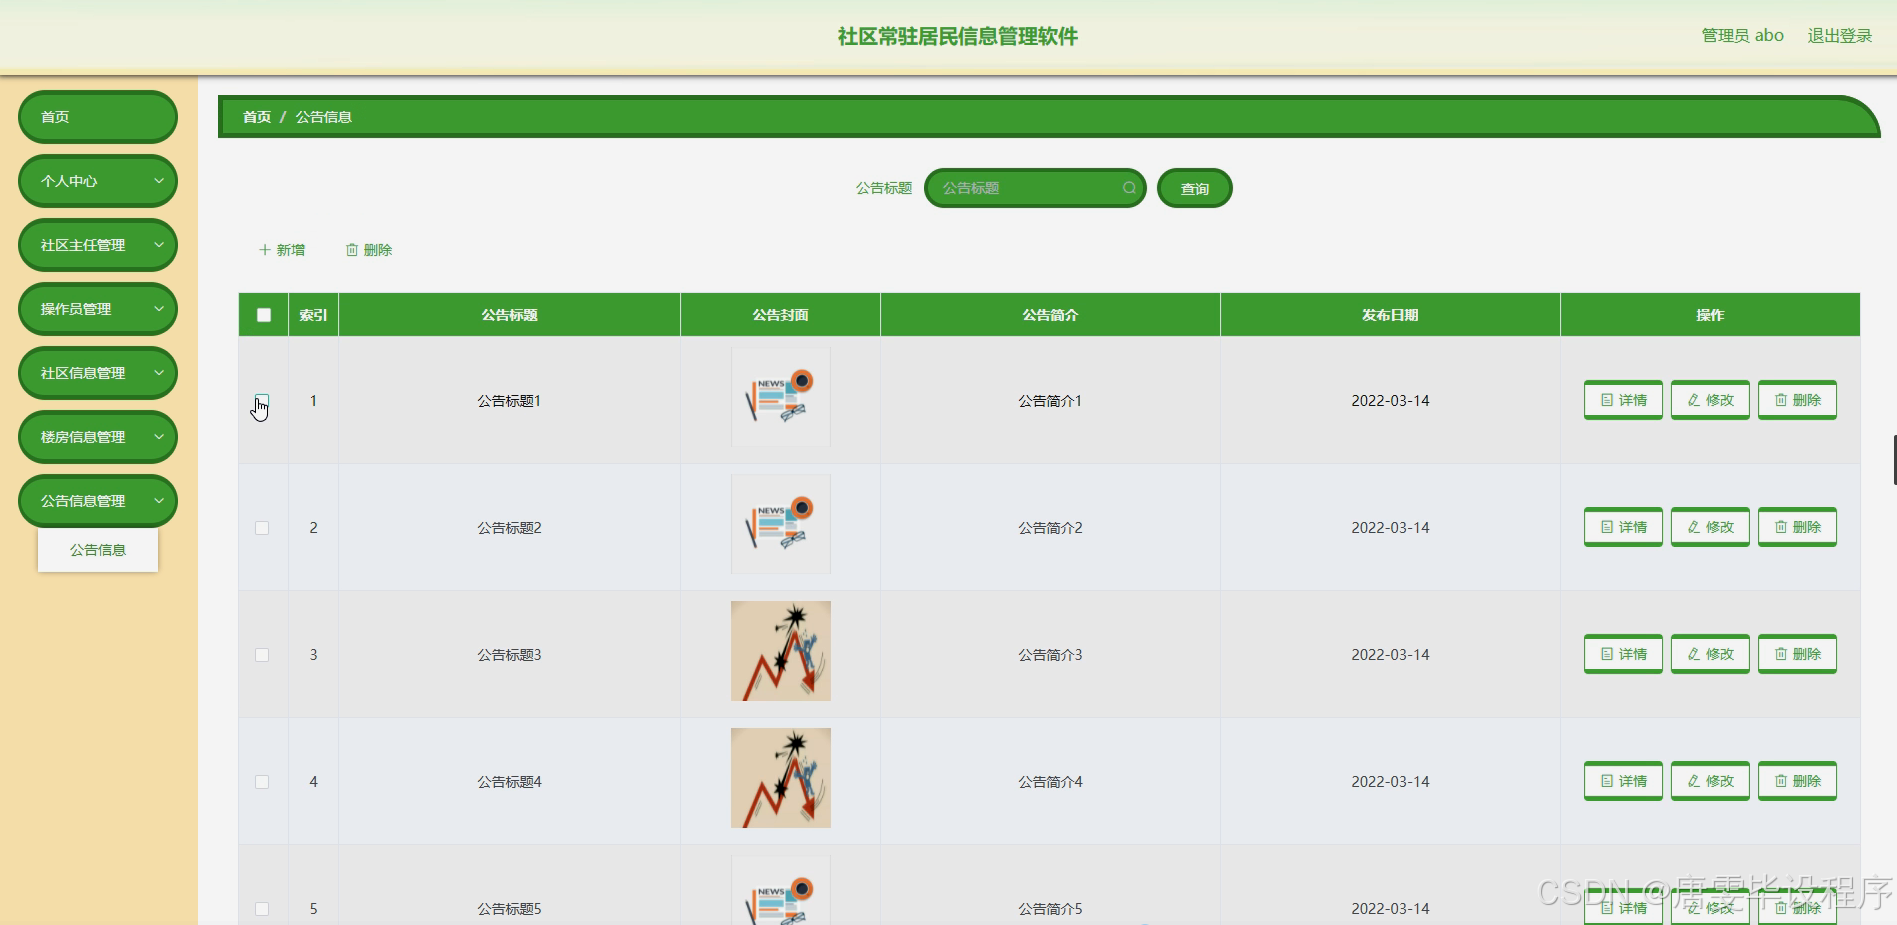1897x925 pixels.
Task: Click 修改 for row 公告标题3
Action: (x=1710, y=654)
